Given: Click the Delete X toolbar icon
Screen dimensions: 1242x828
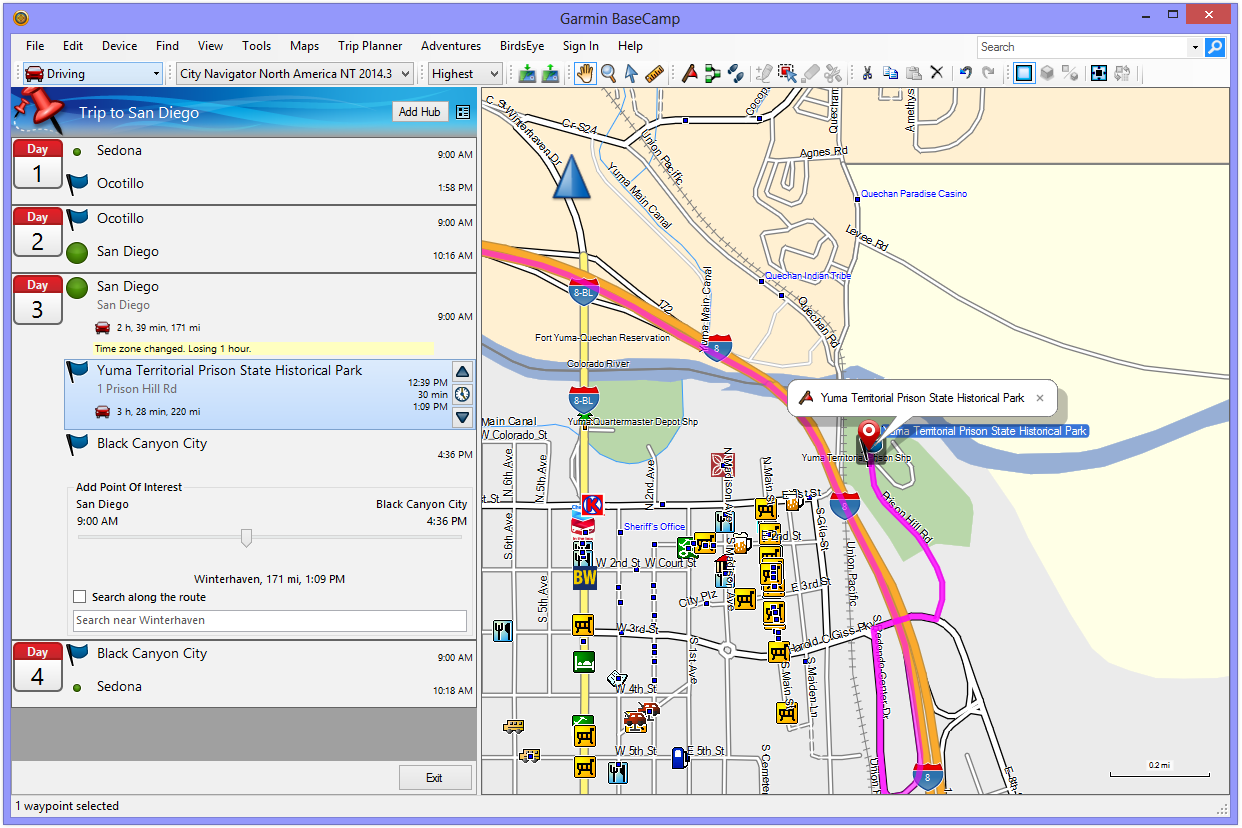Looking at the screenshot, I should pyautogui.click(x=937, y=73).
